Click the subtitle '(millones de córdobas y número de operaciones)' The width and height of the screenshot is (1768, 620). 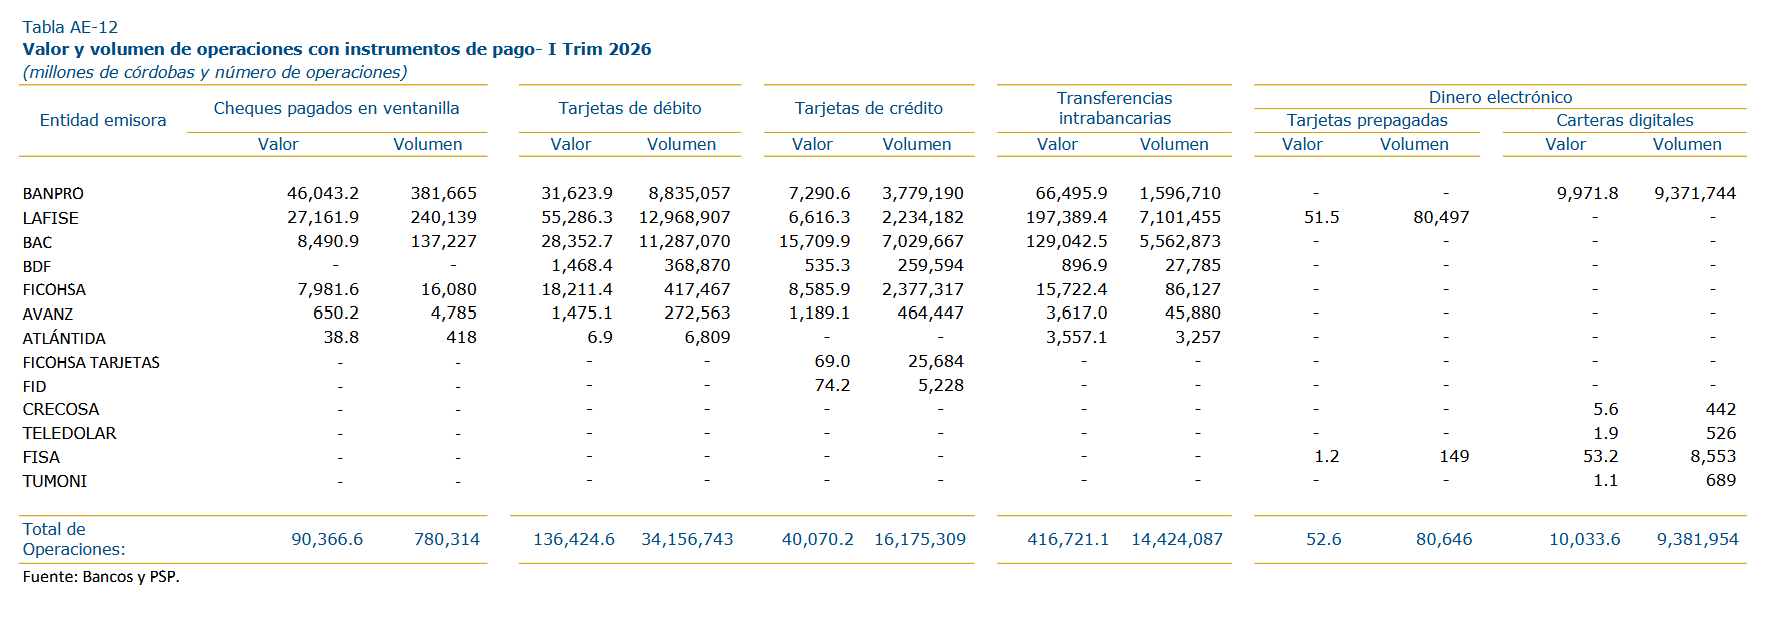tap(215, 72)
